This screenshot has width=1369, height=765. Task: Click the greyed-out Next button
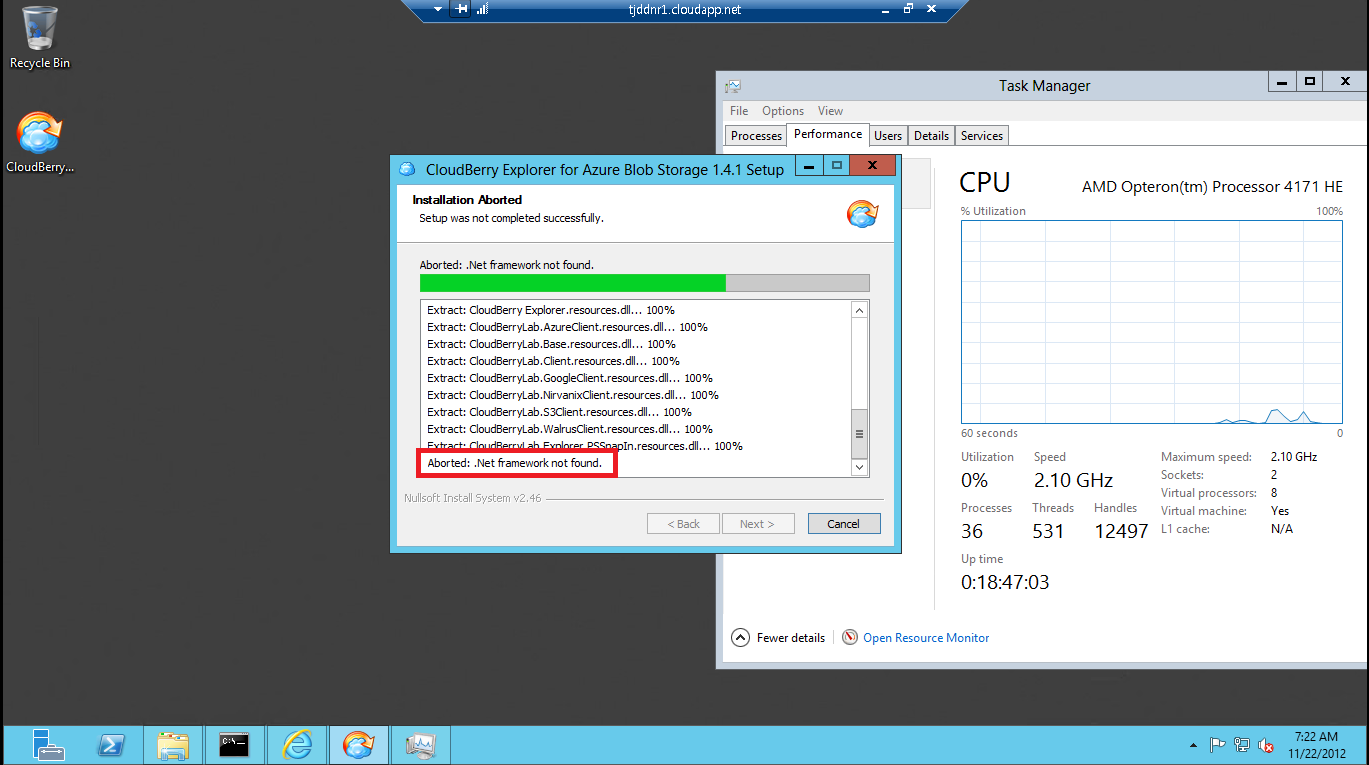(x=756, y=524)
